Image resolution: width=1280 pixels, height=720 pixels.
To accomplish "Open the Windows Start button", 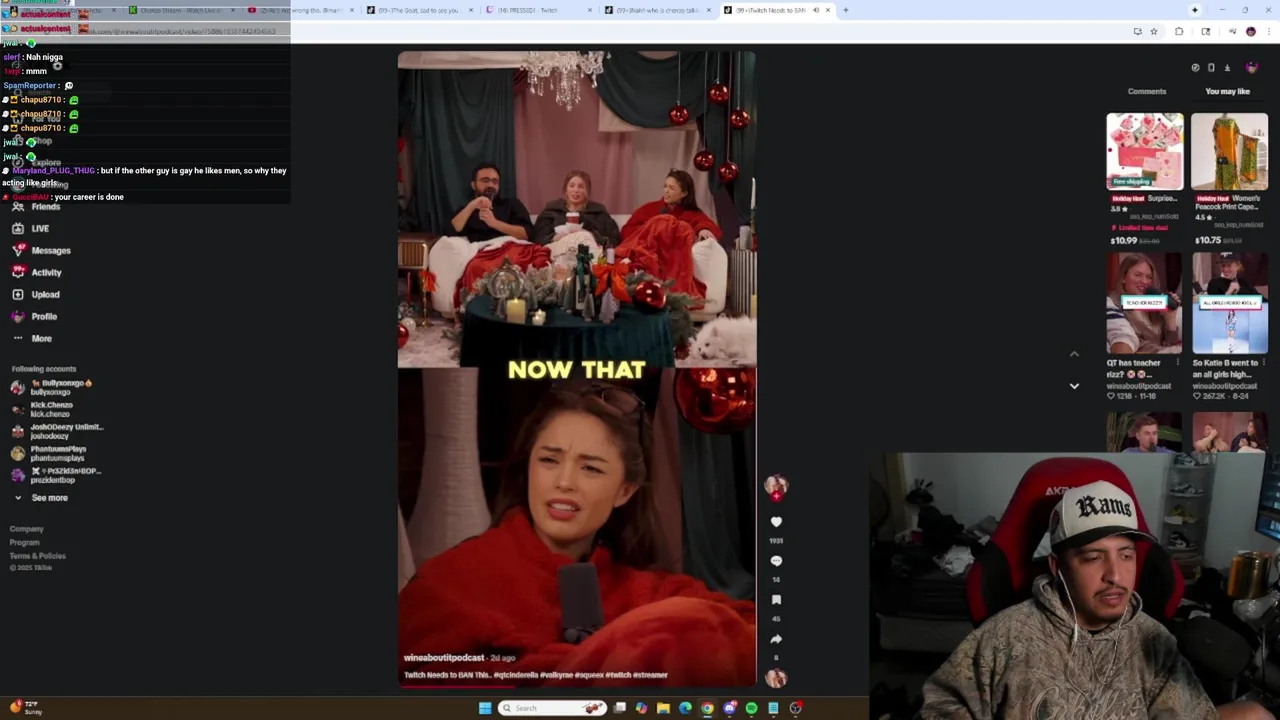I will pos(485,708).
